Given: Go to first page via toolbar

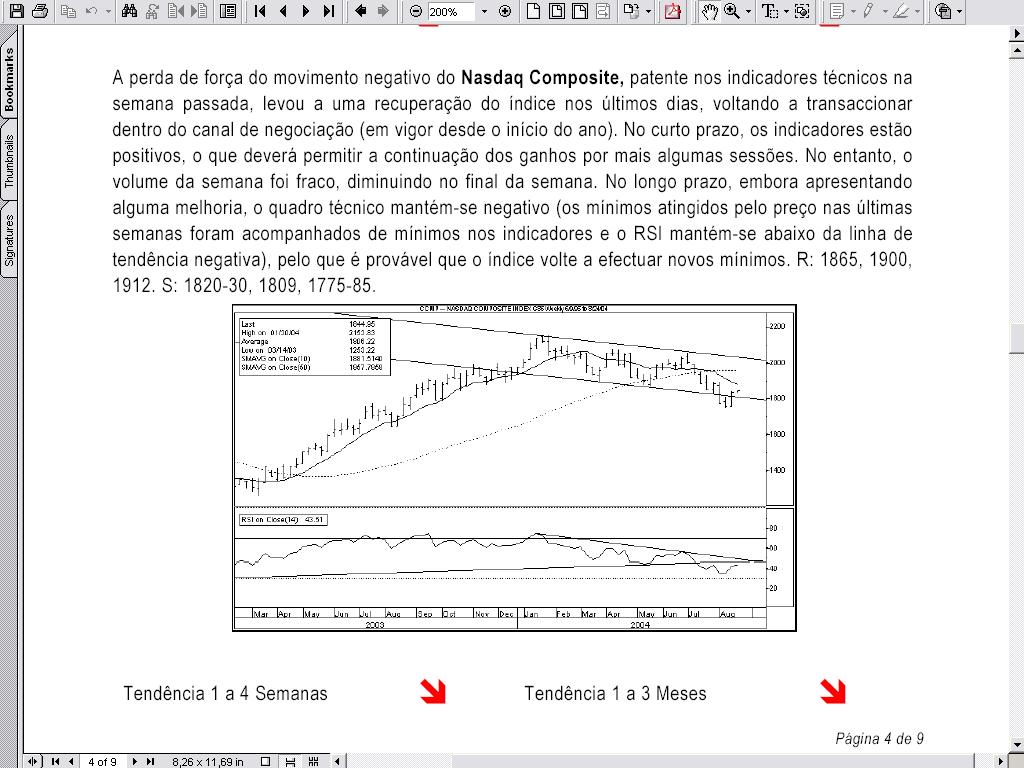Looking at the screenshot, I should (x=260, y=10).
